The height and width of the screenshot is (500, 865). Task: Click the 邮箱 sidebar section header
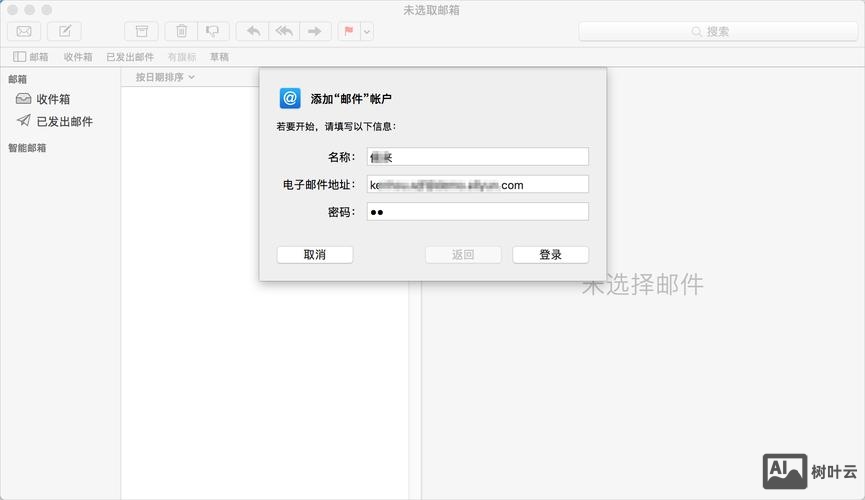[x=18, y=79]
